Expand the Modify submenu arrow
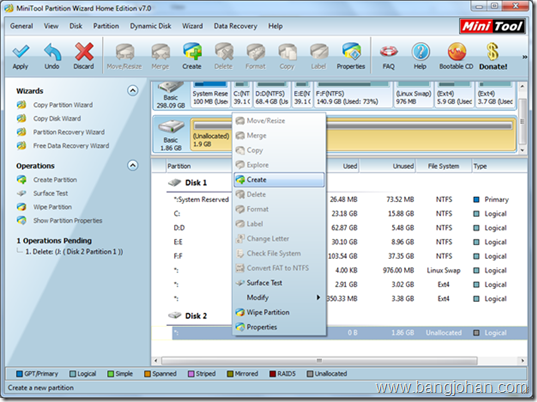Image resolution: width=537 pixels, height=402 pixels. point(318,298)
